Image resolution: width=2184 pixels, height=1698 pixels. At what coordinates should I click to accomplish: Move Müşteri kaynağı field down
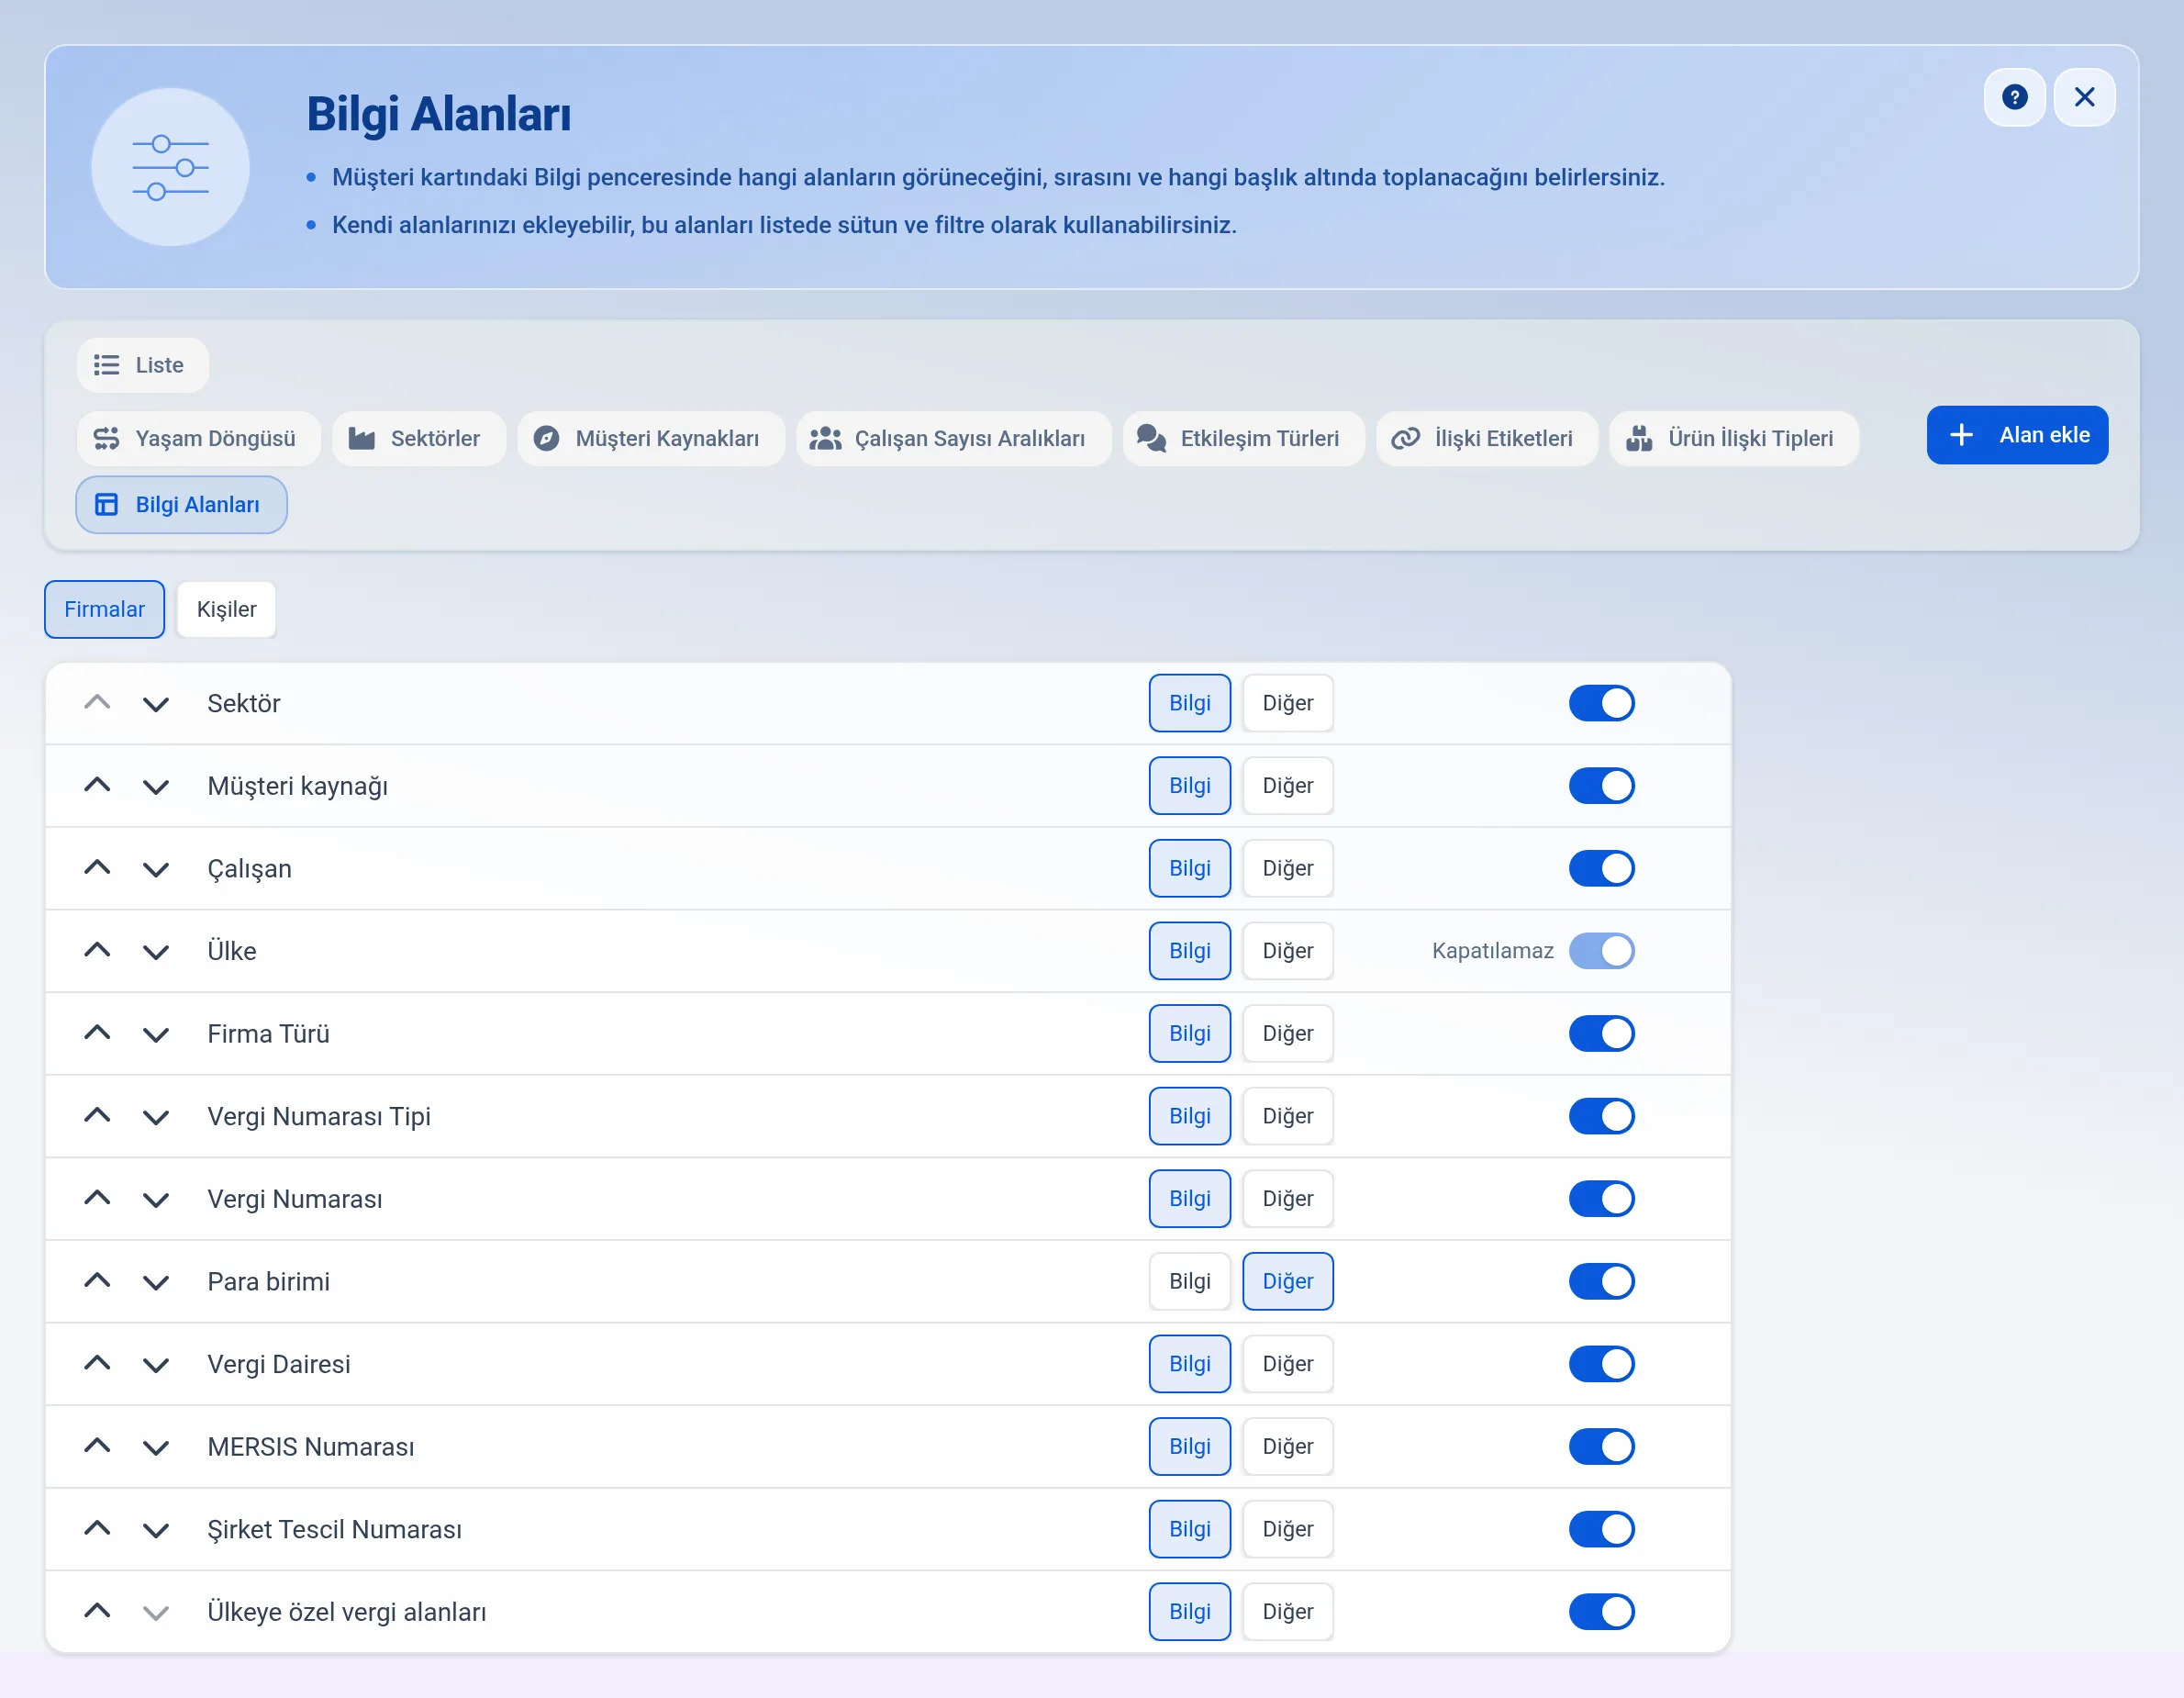155,787
